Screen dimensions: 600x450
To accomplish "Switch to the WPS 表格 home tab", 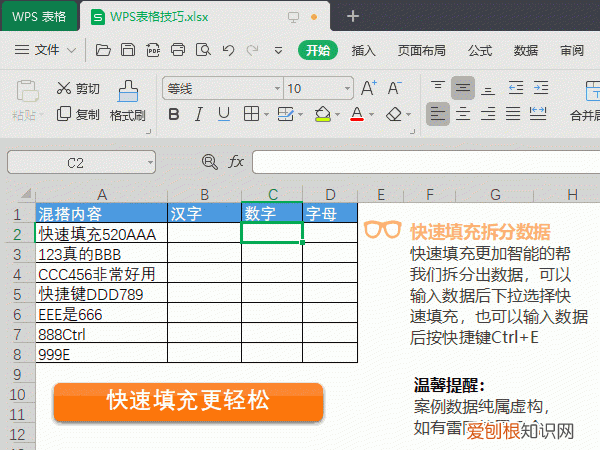I will coord(39,16).
